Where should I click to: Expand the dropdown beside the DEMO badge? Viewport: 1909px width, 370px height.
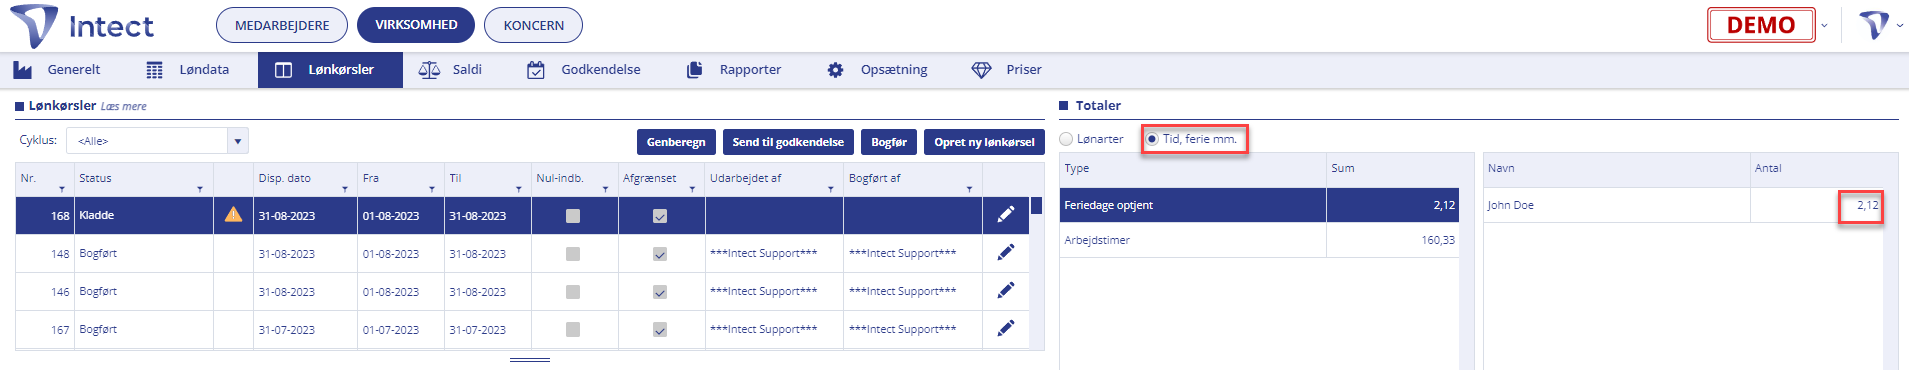[1824, 26]
